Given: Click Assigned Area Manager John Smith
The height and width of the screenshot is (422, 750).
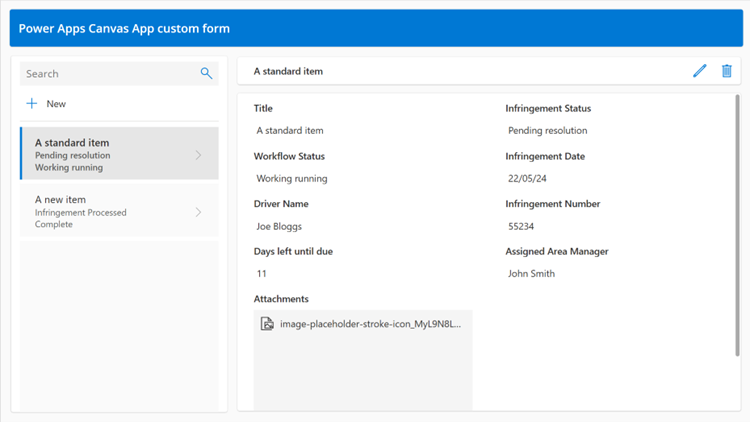Looking at the screenshot, I should 531,273.
